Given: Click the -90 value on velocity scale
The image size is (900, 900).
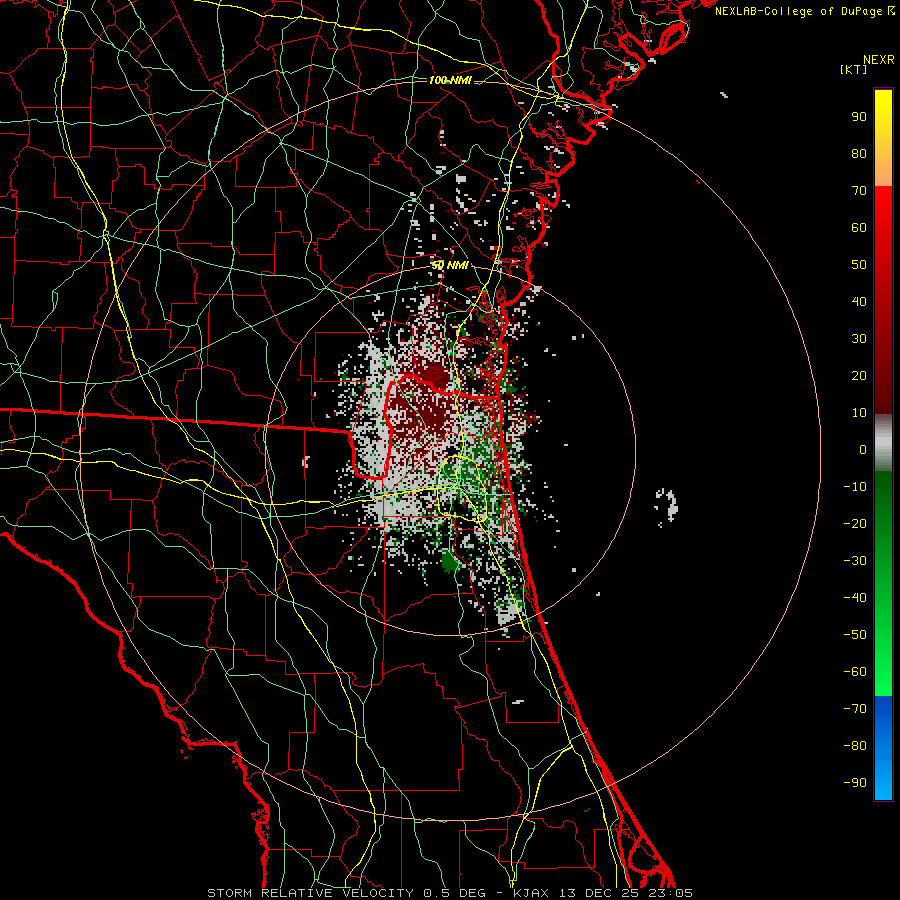Looking at the screenshot, I should coord(855,782).
